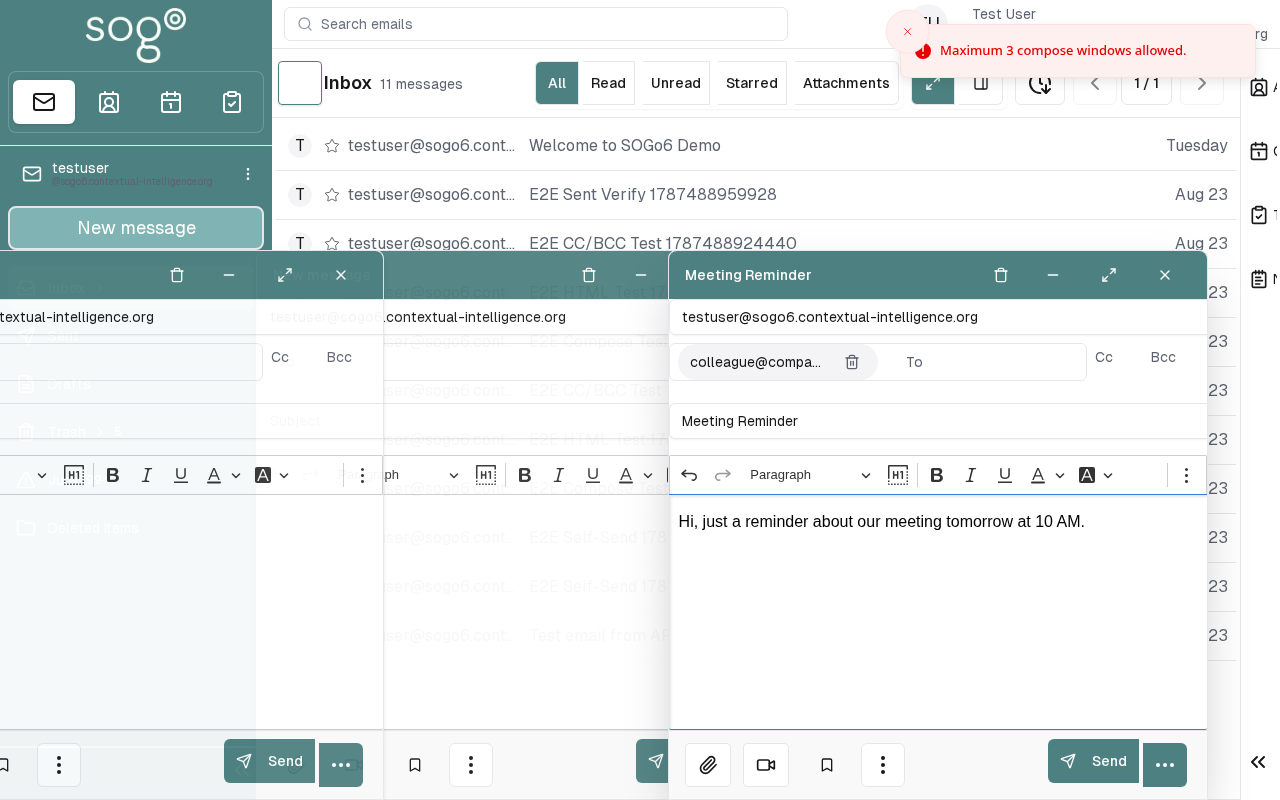Viewport: 1280px width, 800px height.
Task: Toggle italic in middle compose window
Action: pos(559,475)
